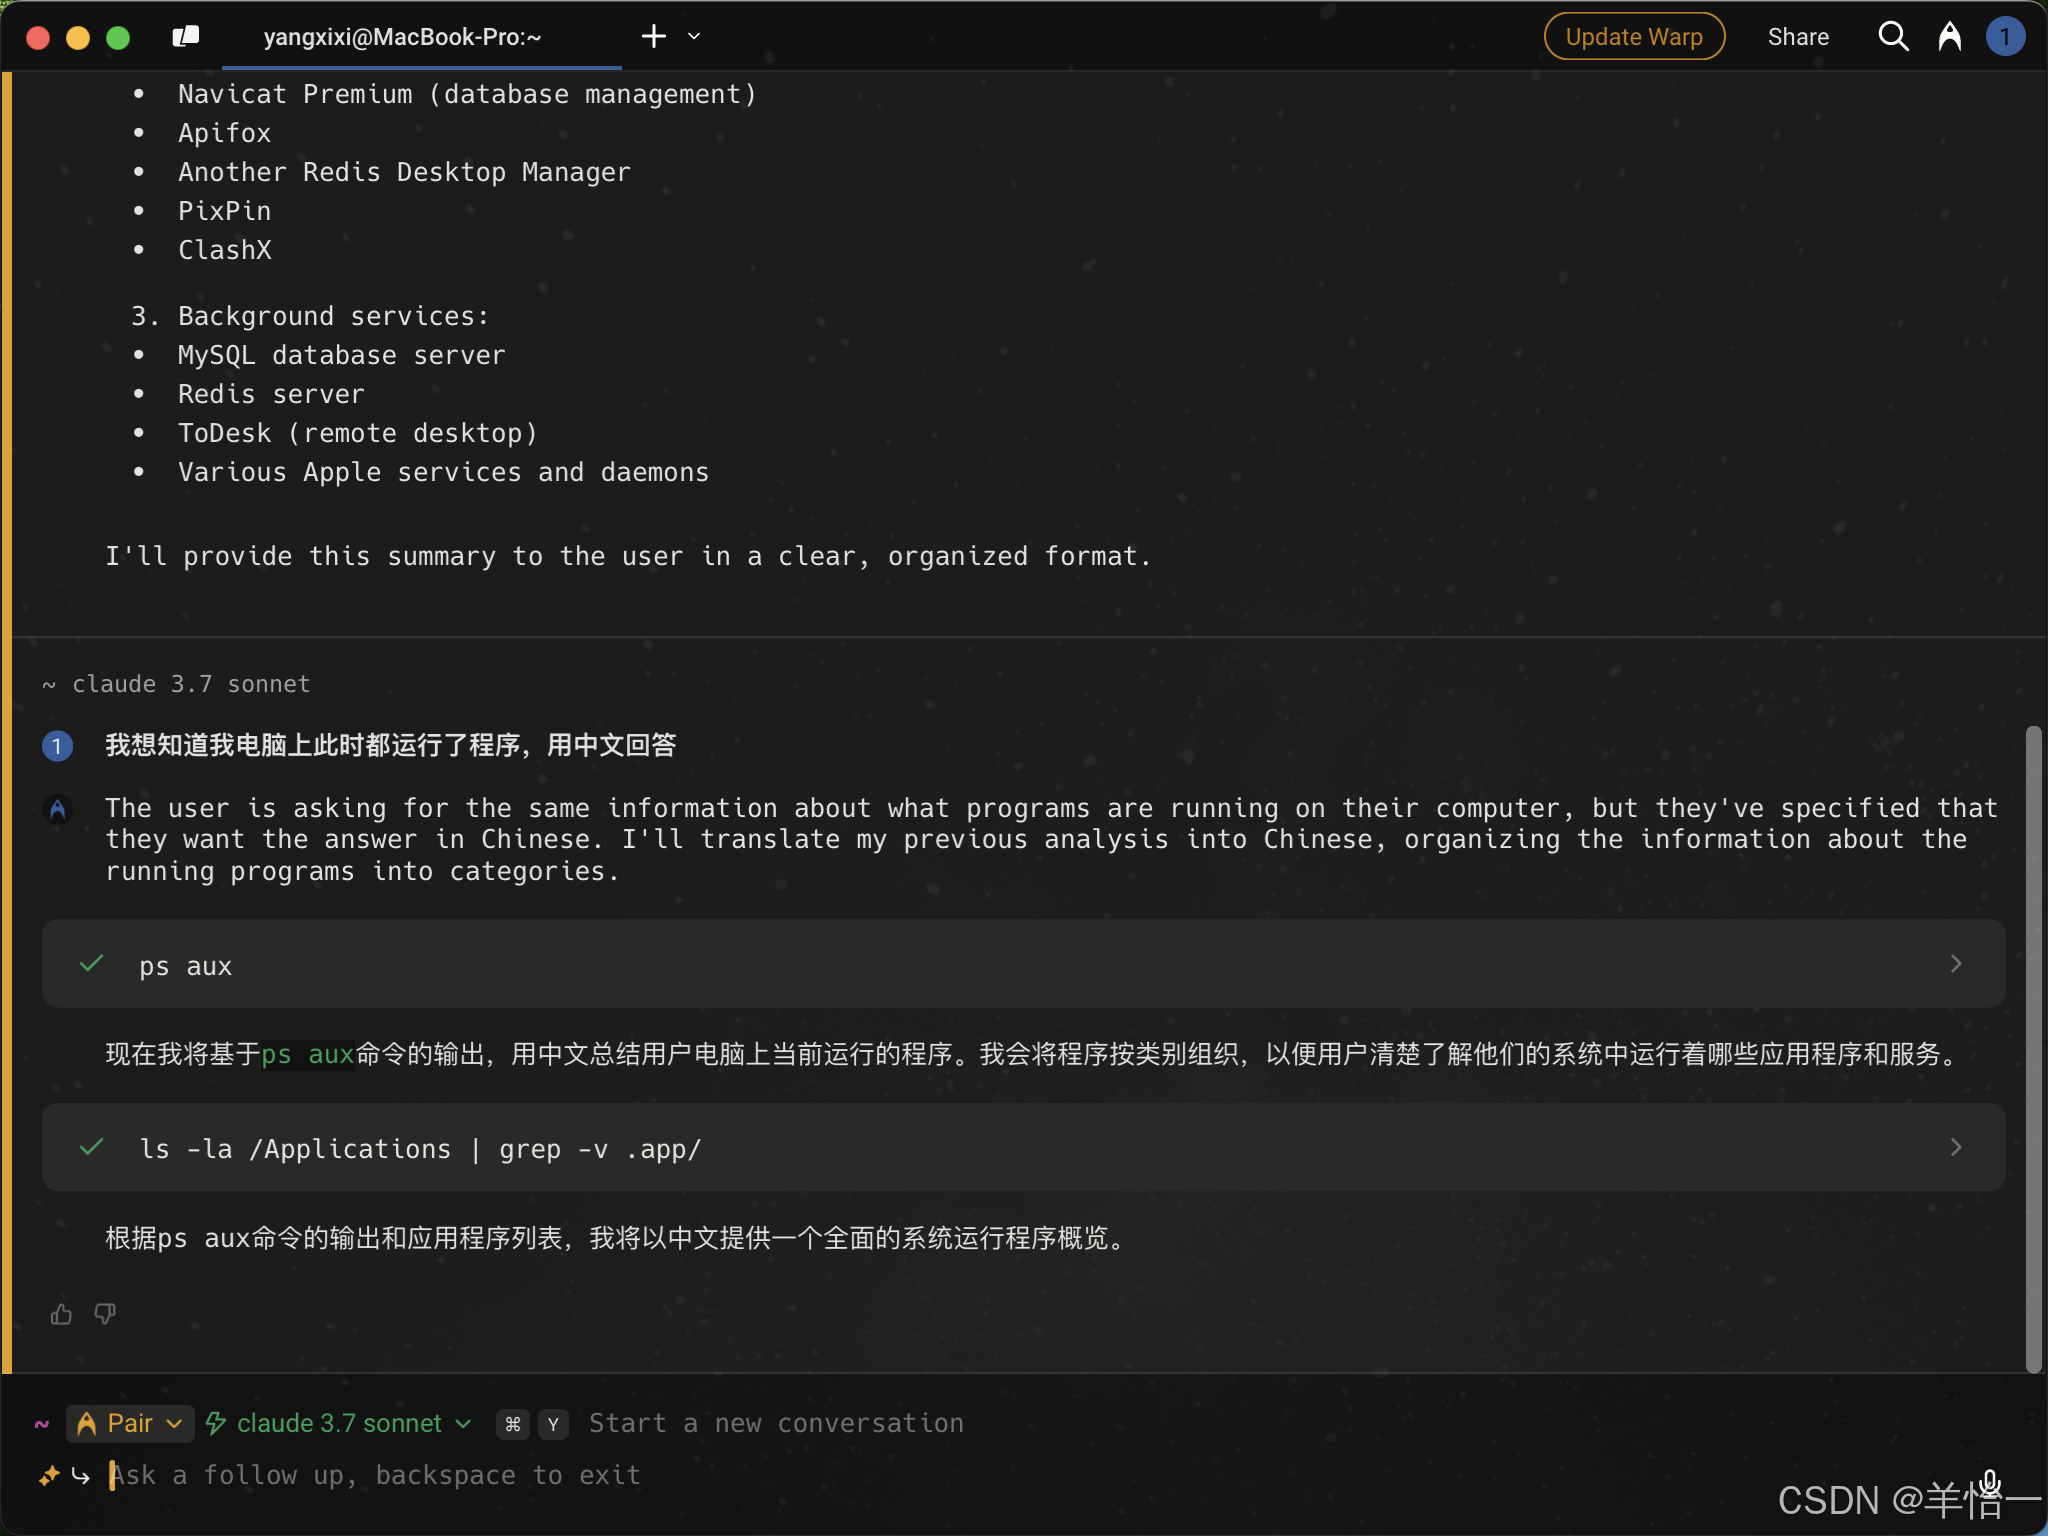2048x1536 pixels.
Task: Toggle the tabs panel icon next to traffic lights
Action: [186, 37]
